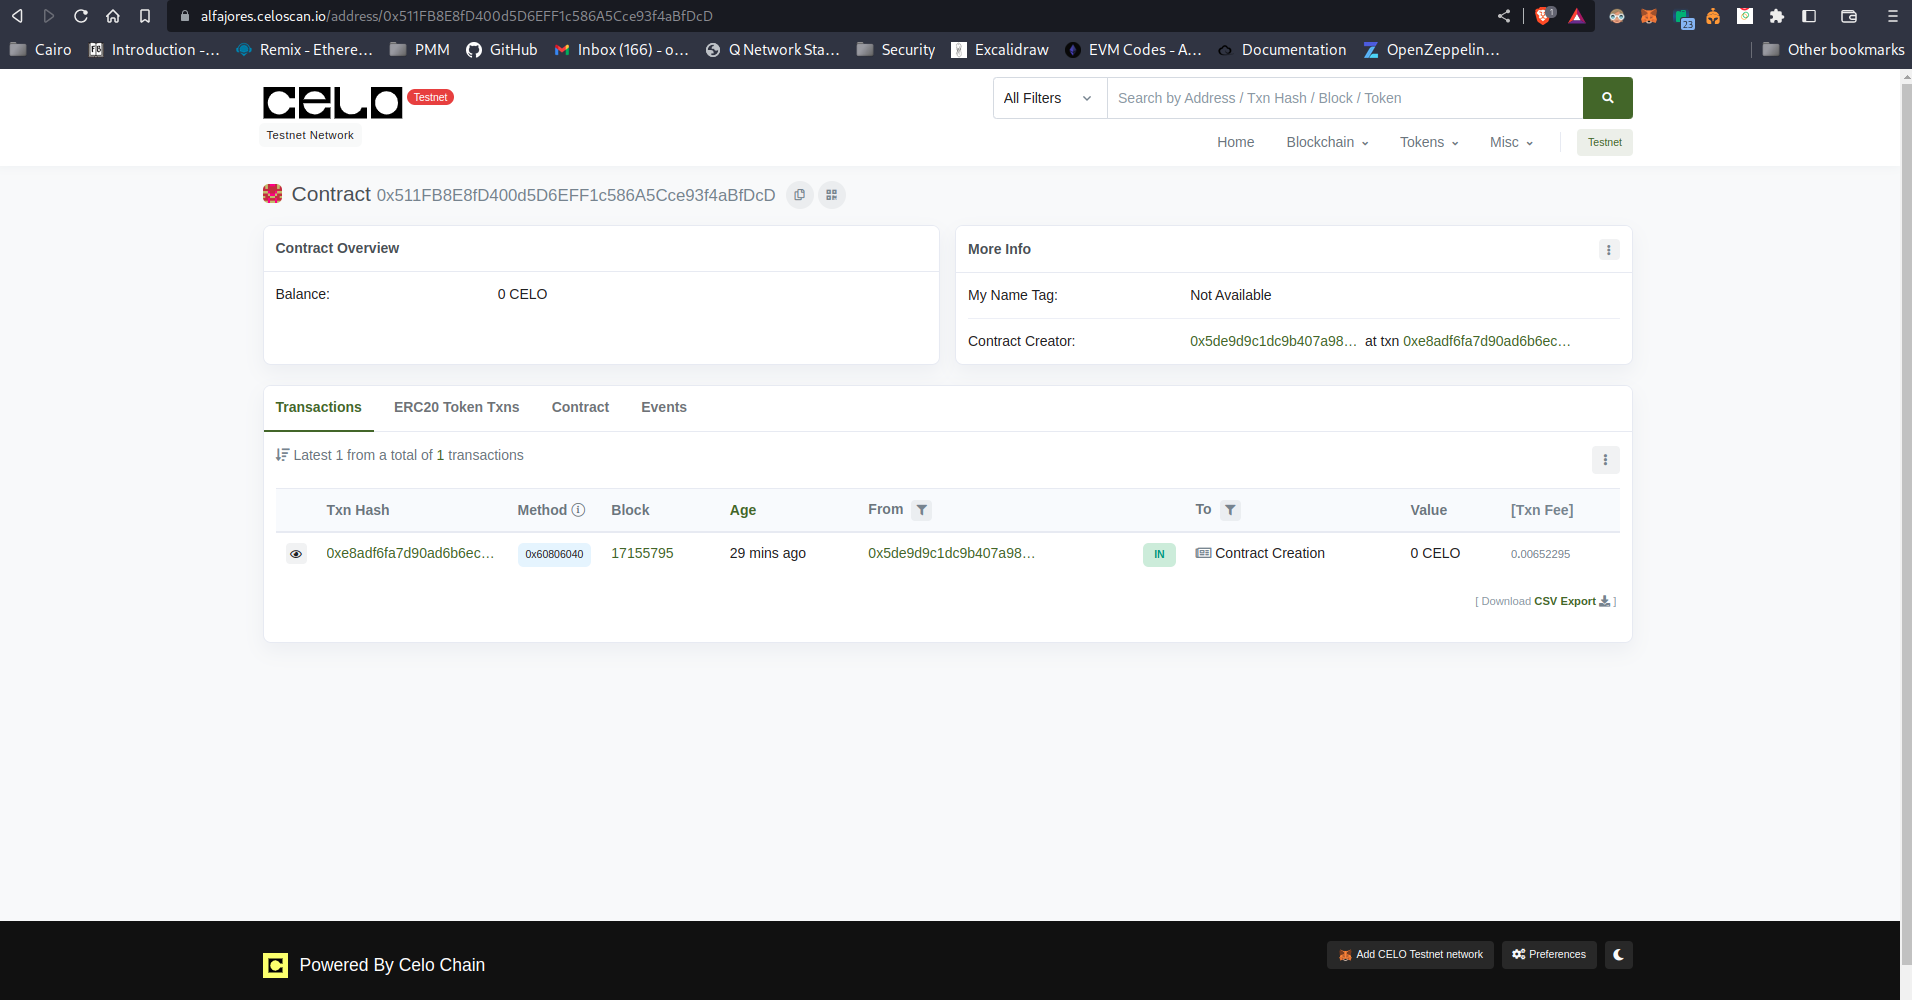Open the transactions table three-dot menu
1912x1000 pixels.
pyautogui.click(x=1606, y=460)
